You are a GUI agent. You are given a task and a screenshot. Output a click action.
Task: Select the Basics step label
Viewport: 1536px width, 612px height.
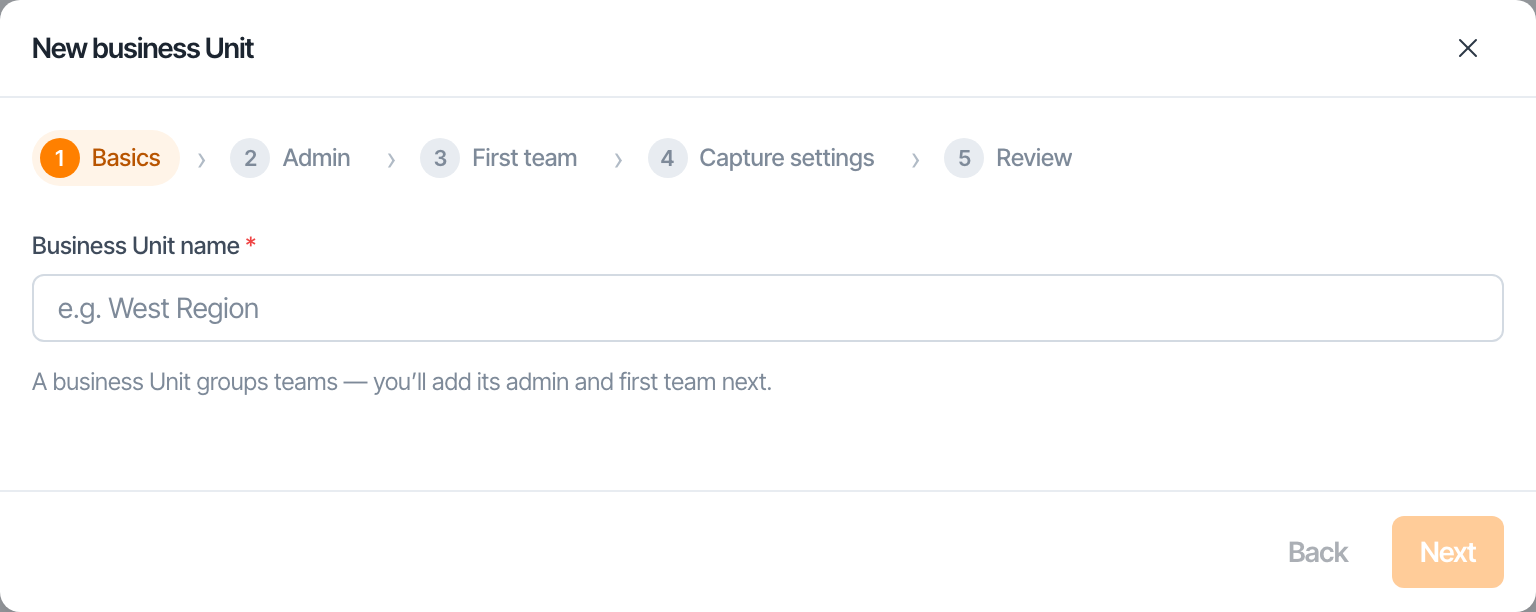pyautogui.click(x=126, y=158)
